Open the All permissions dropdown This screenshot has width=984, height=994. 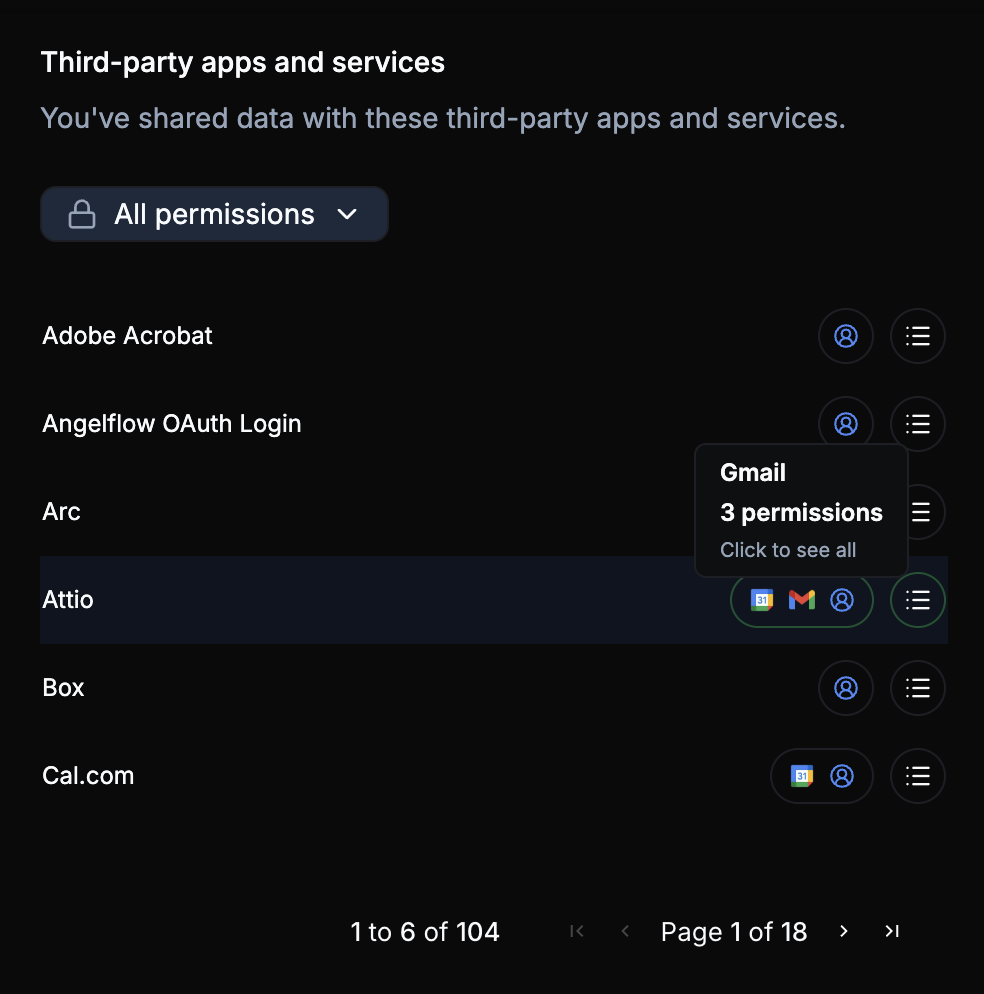point(214,214)
